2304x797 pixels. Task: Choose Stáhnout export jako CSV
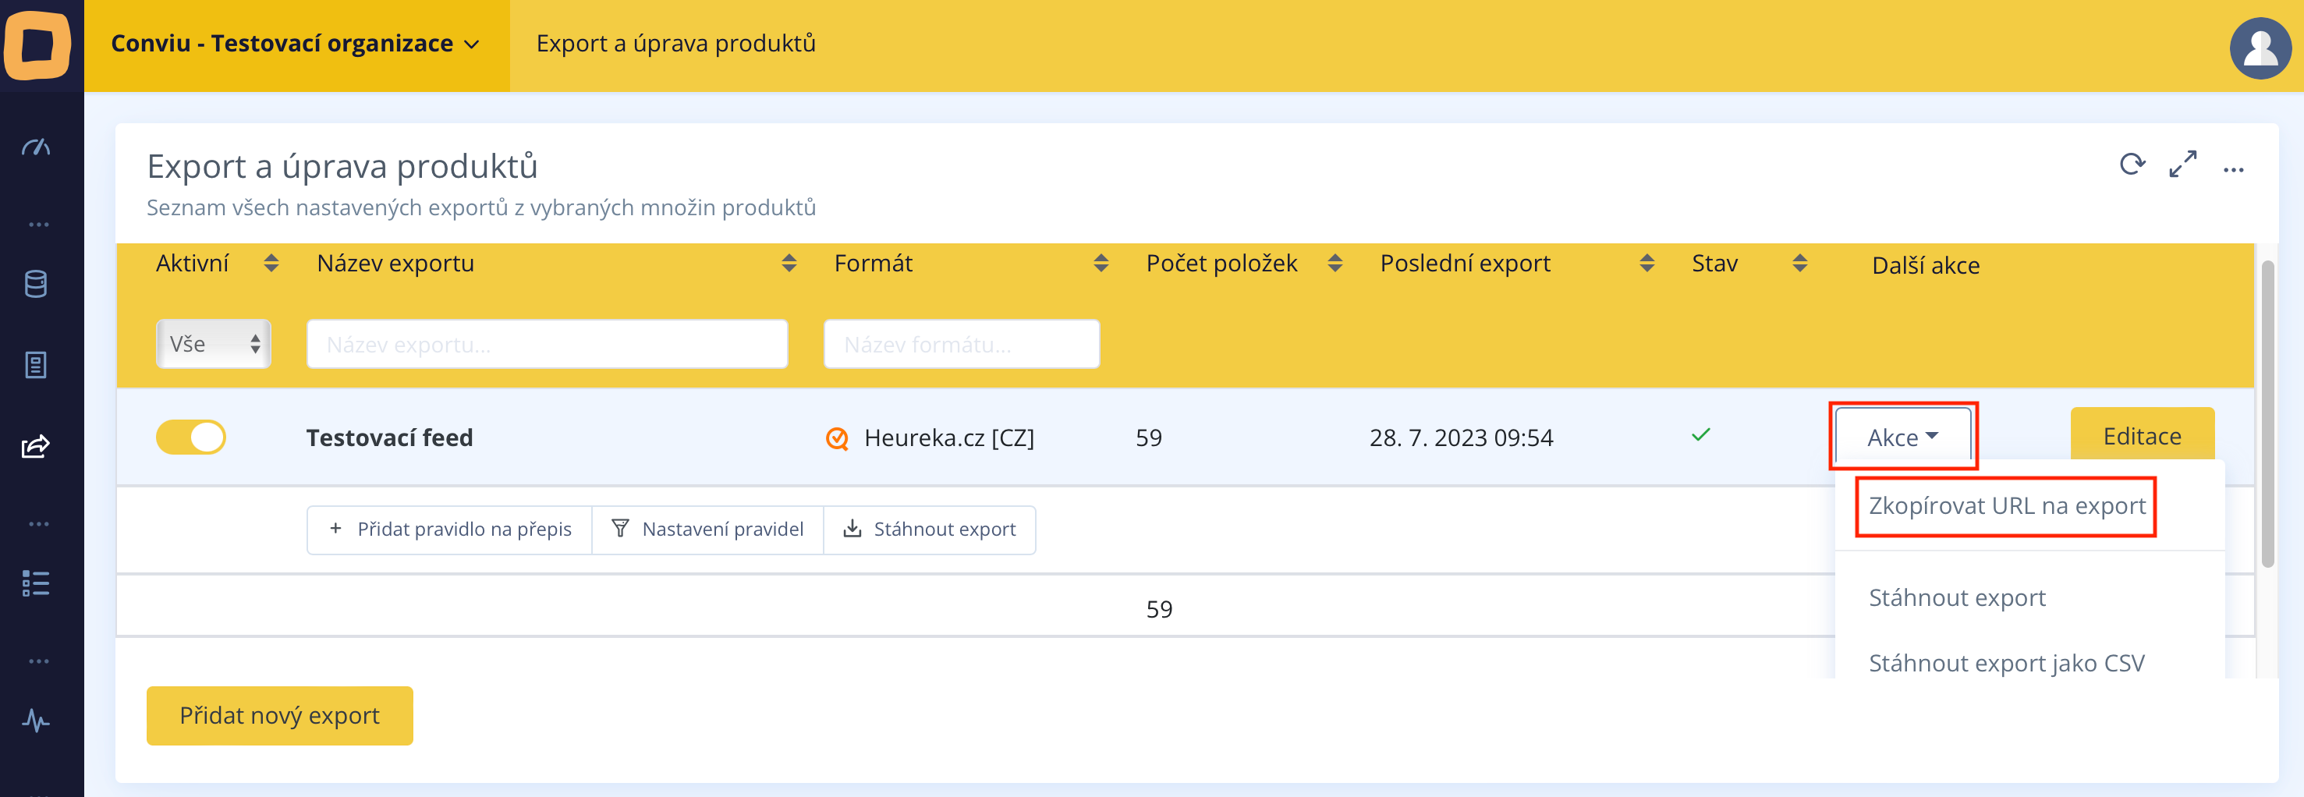tap(2006, 662)
